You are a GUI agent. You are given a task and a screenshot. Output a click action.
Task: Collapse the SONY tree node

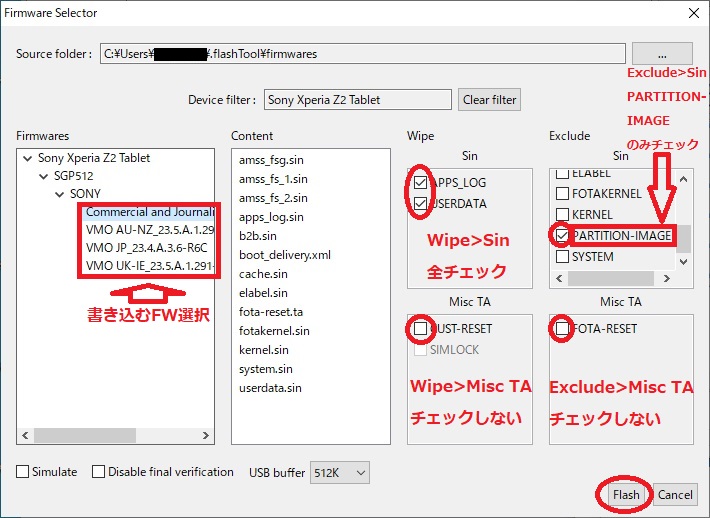point(59,194)
